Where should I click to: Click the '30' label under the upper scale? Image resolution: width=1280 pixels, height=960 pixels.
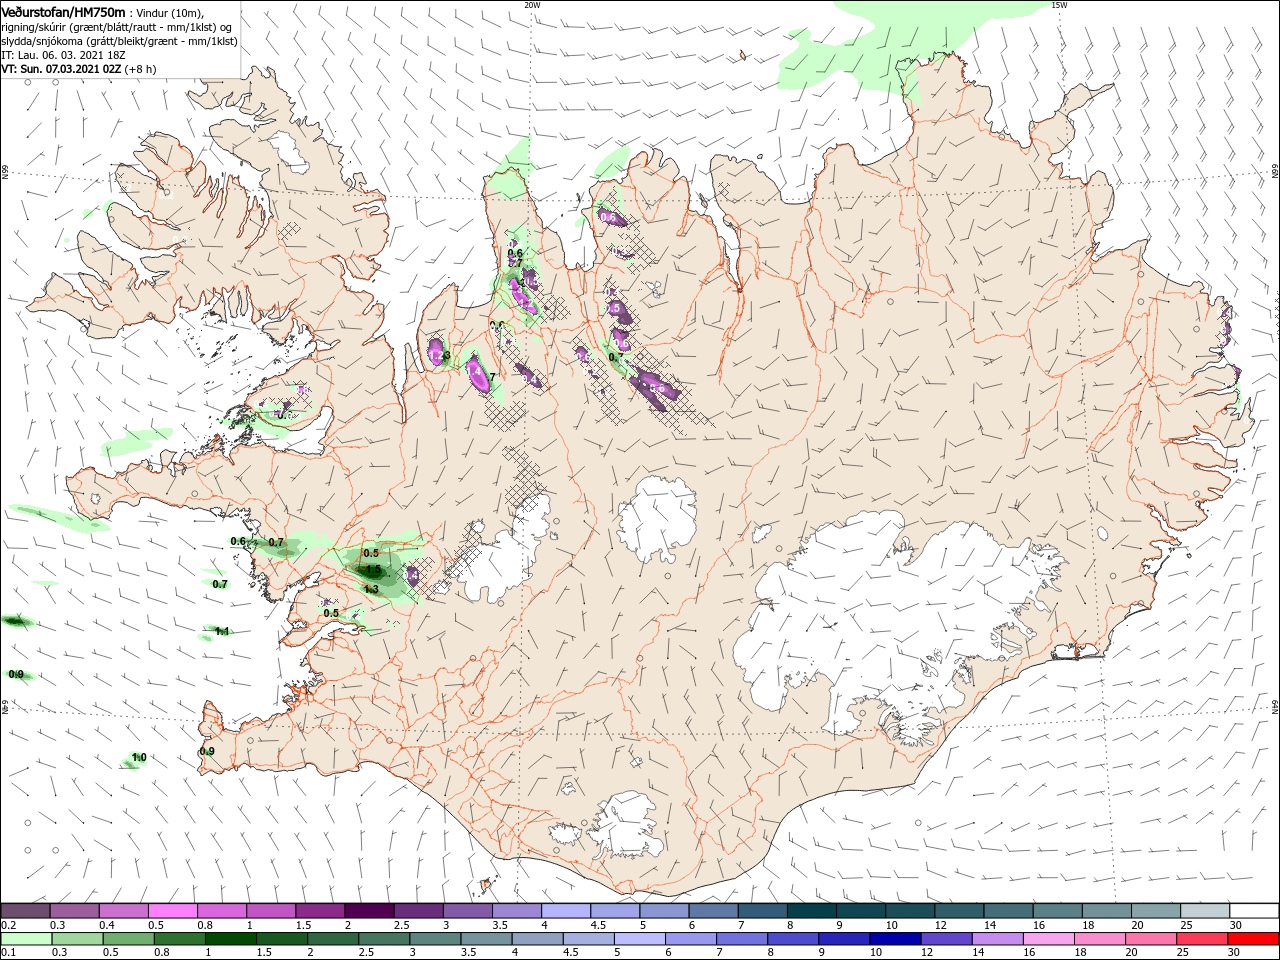1236,925
